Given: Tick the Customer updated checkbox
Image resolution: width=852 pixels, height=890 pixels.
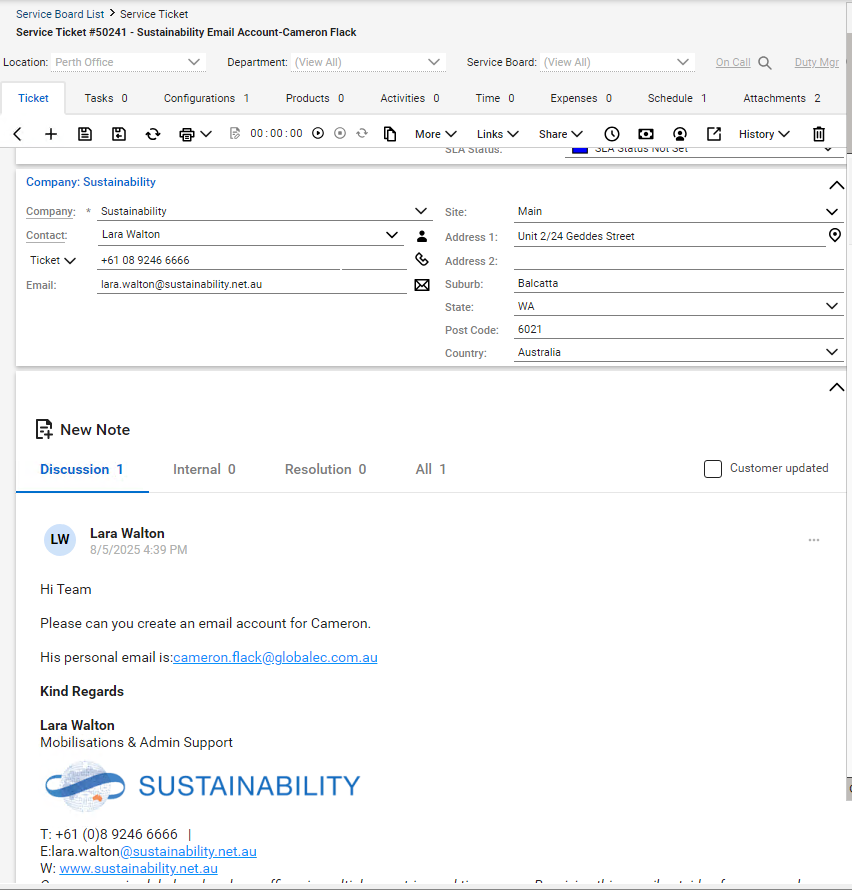Looking at the screenshot, I should [713, 469].
